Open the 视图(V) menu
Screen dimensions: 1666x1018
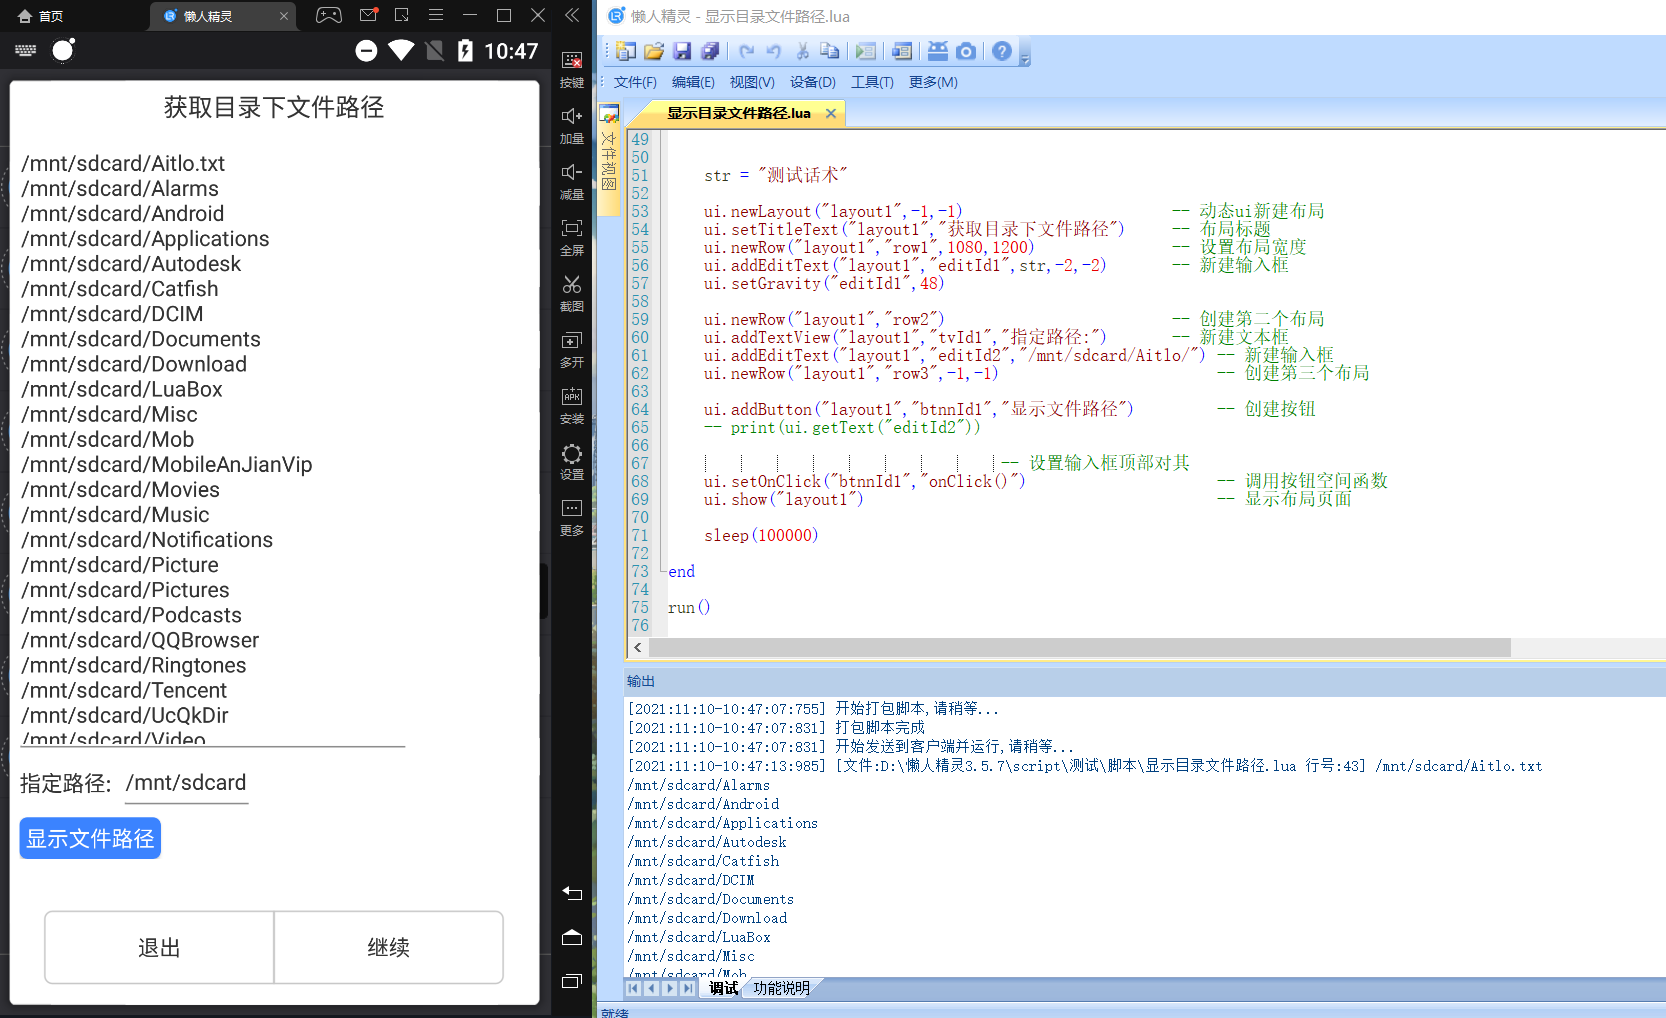[x=752, y=82]
